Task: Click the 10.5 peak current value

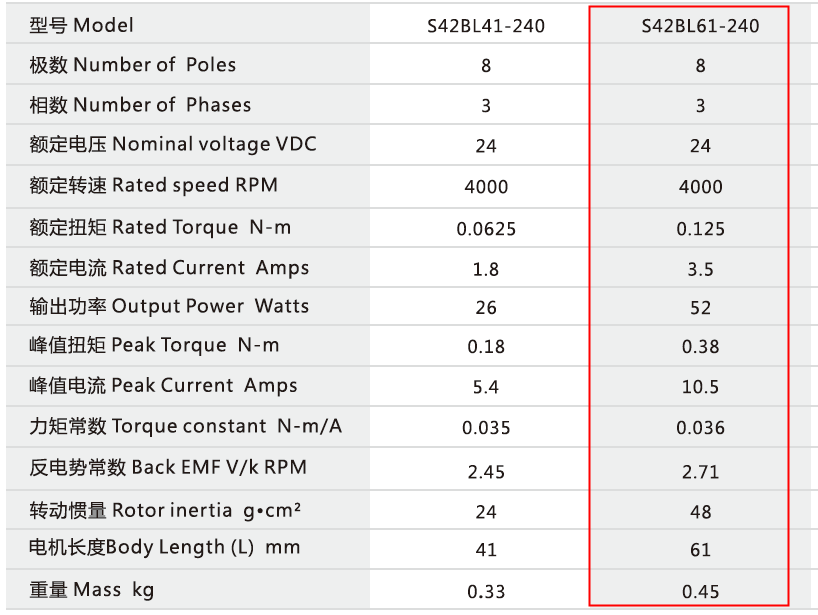Action: (700, 388)
